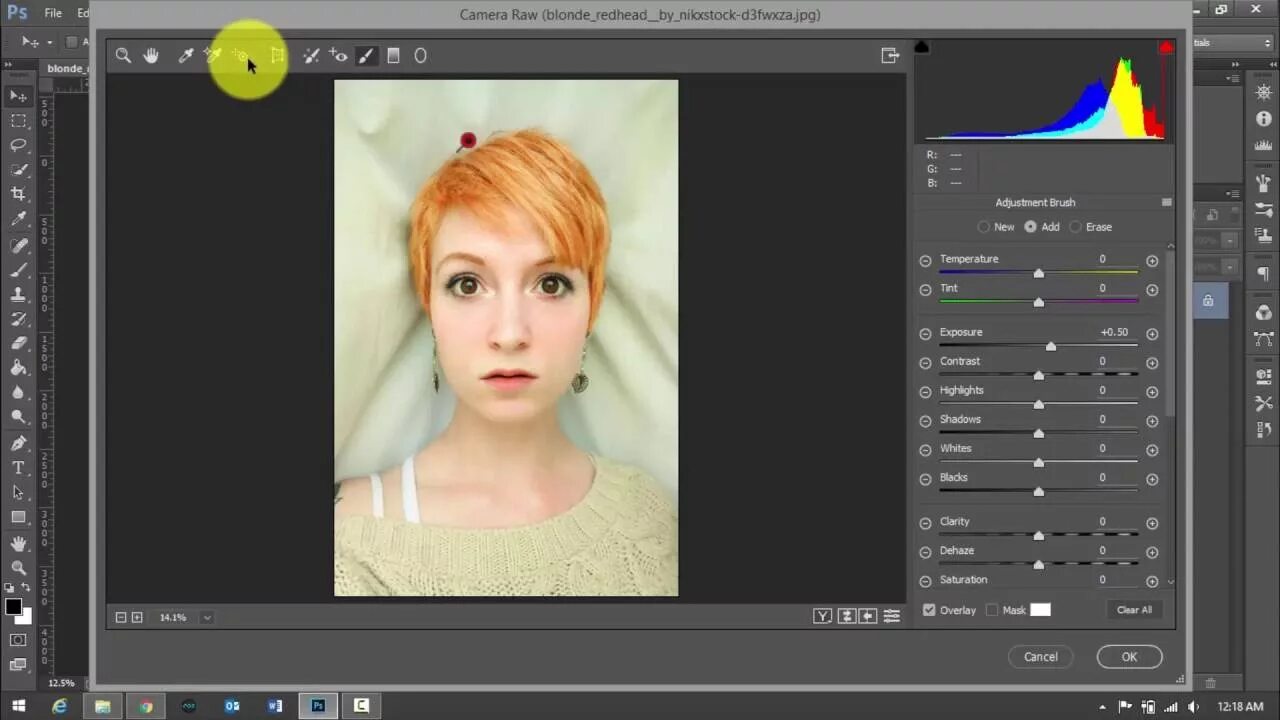Select the New brush radio option
This screenshot has width=1280, height=720.
tap(996, 227)
